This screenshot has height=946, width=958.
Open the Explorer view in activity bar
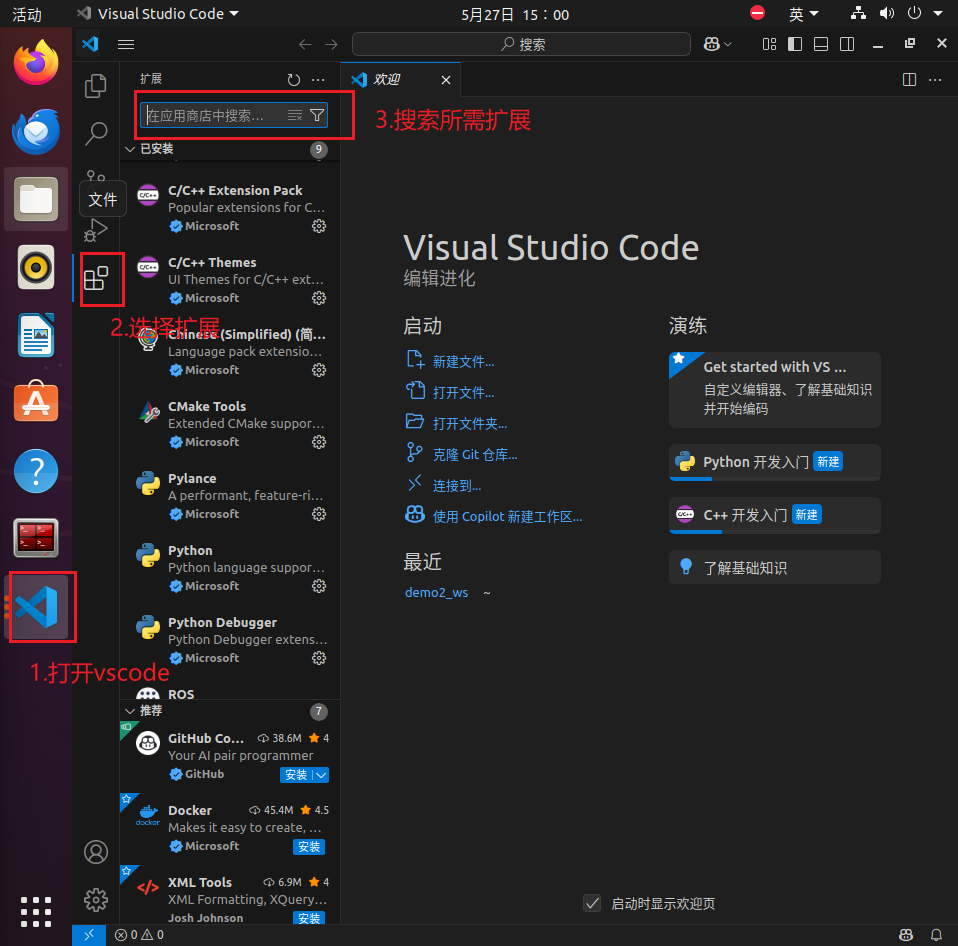click(x=95, y=86)
